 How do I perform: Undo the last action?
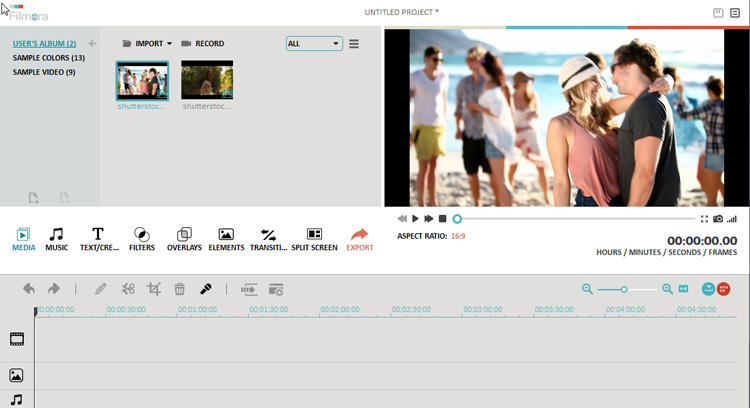(x=29, y=289)
